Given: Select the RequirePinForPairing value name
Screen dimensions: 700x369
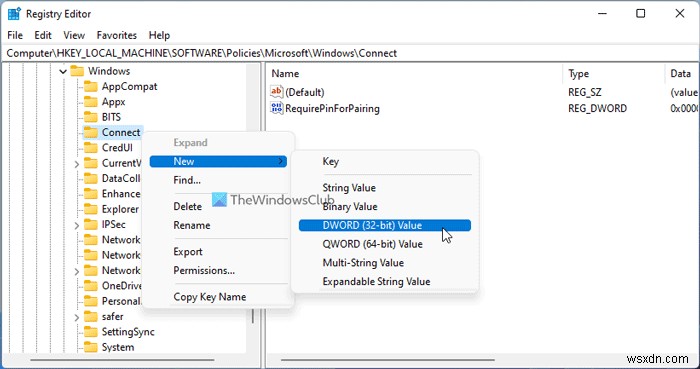Looking at the screenshot, I should [x=333, y=108].
